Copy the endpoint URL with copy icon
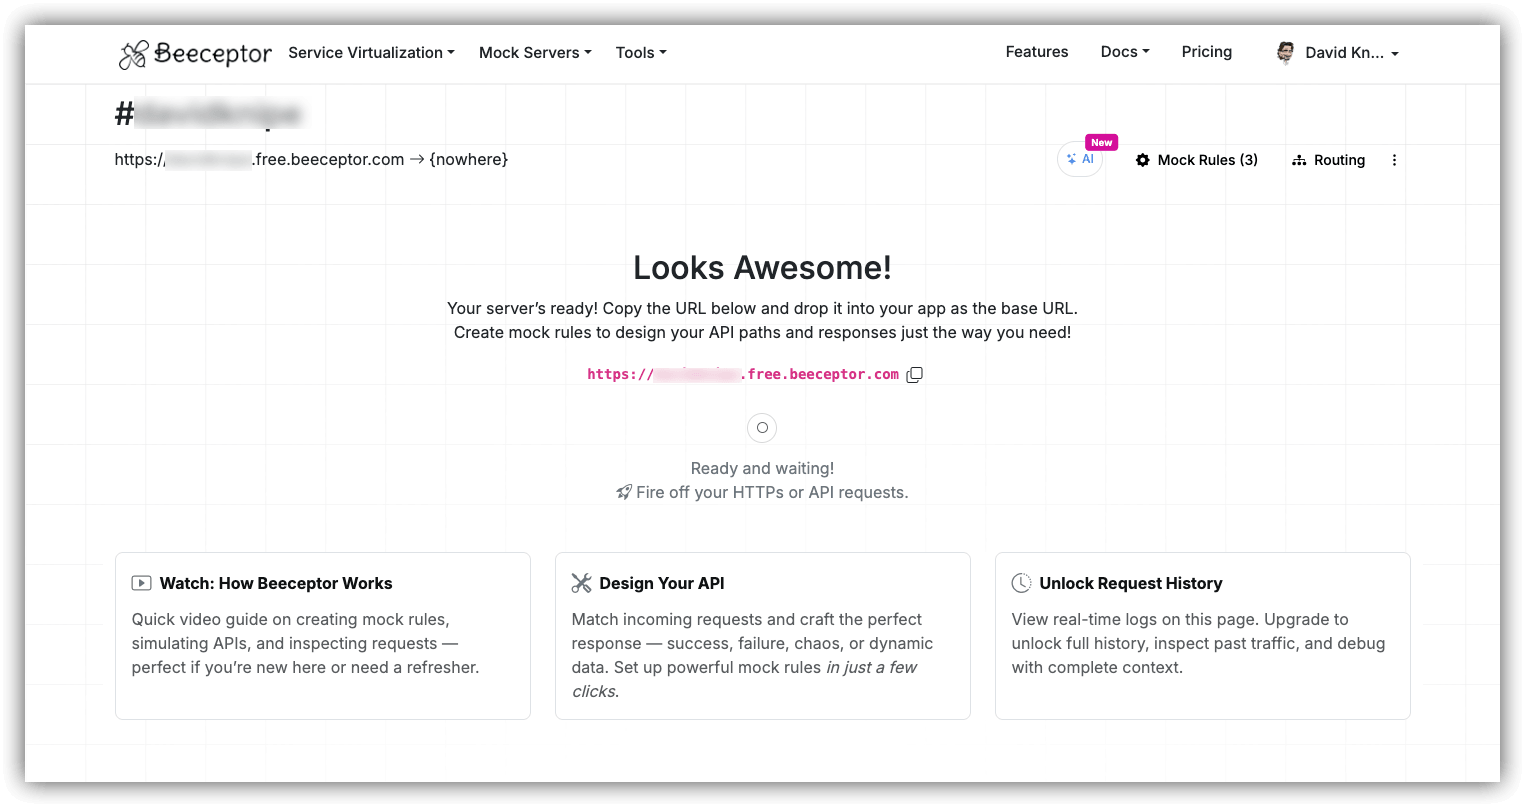The width and height of the screenshot is (1525, 807). [914, 375]
